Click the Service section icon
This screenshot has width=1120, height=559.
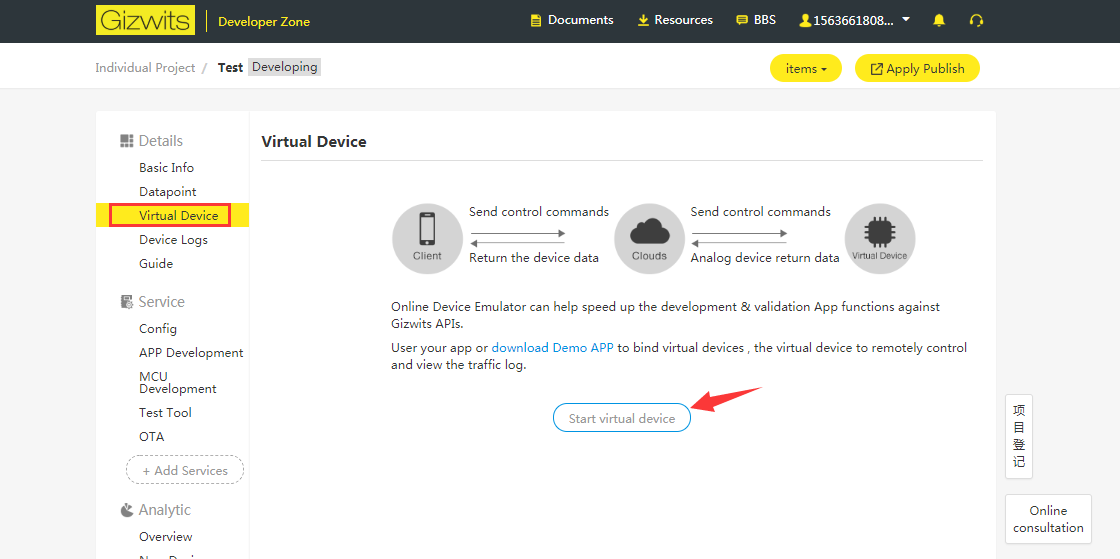pos(126,302)
